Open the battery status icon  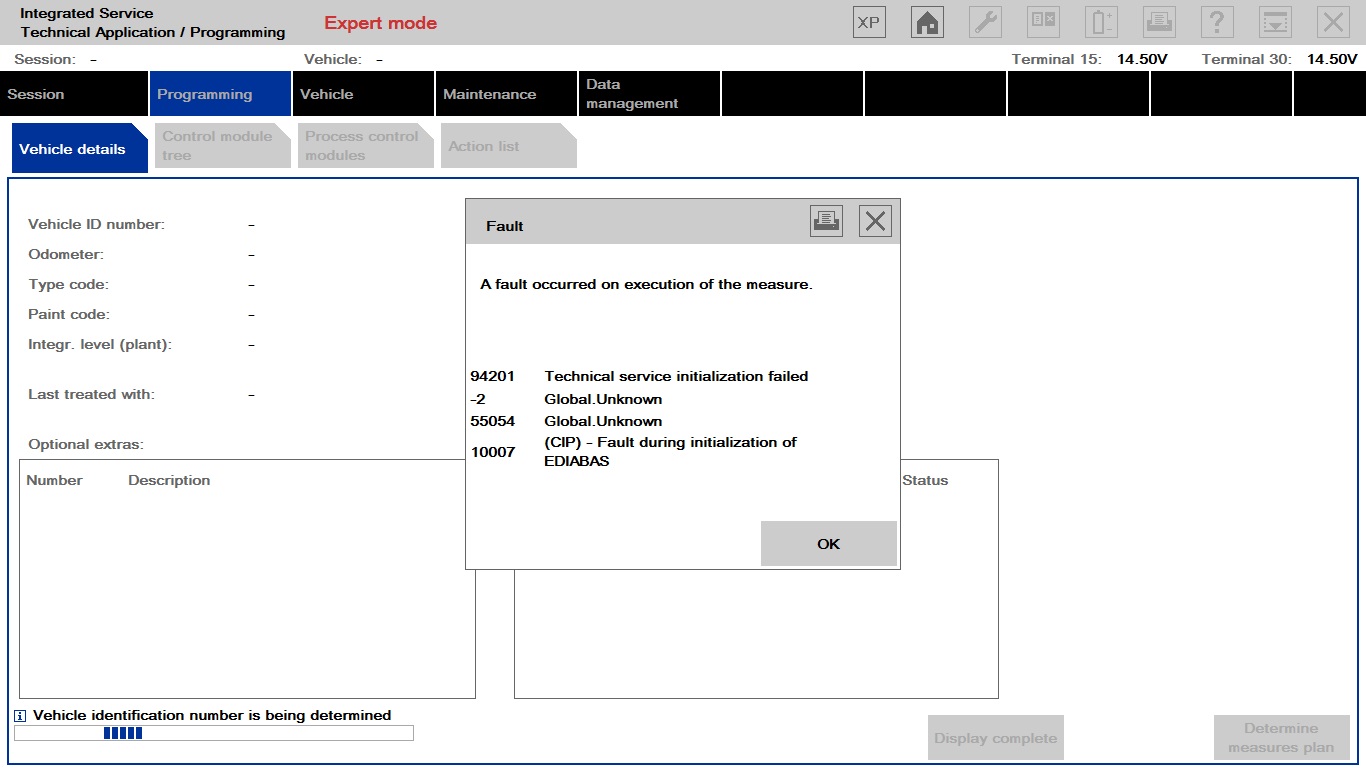point(1102,22)
